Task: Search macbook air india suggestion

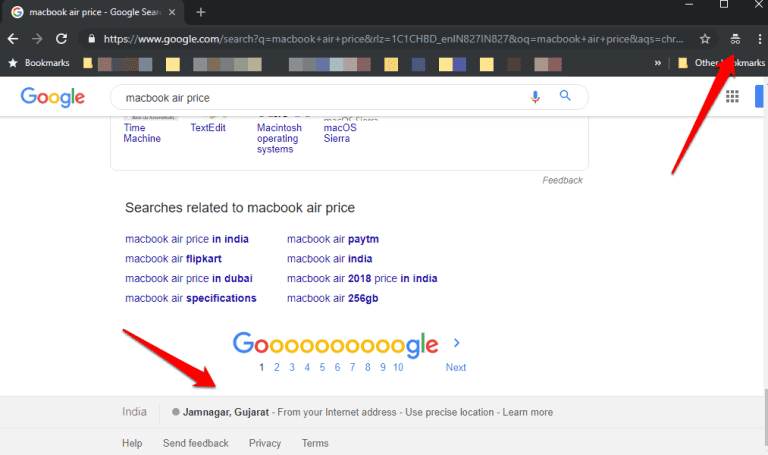Action: tap(329, 259)
